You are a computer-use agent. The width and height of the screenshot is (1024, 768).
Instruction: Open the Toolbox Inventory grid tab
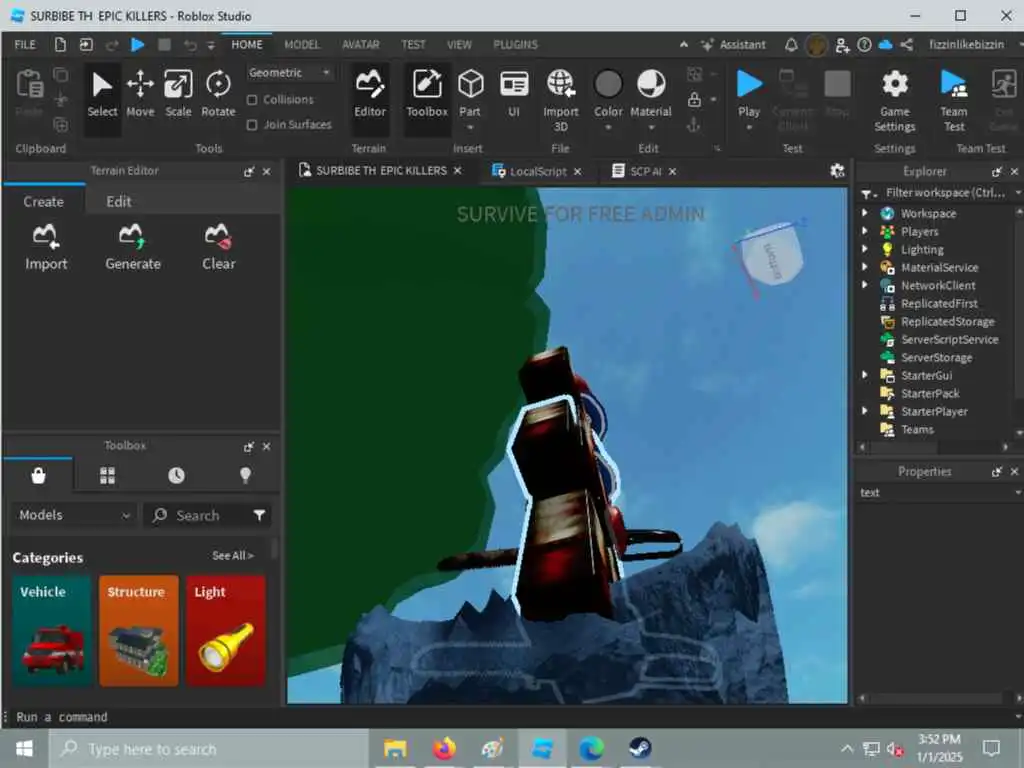coord(108,475)
